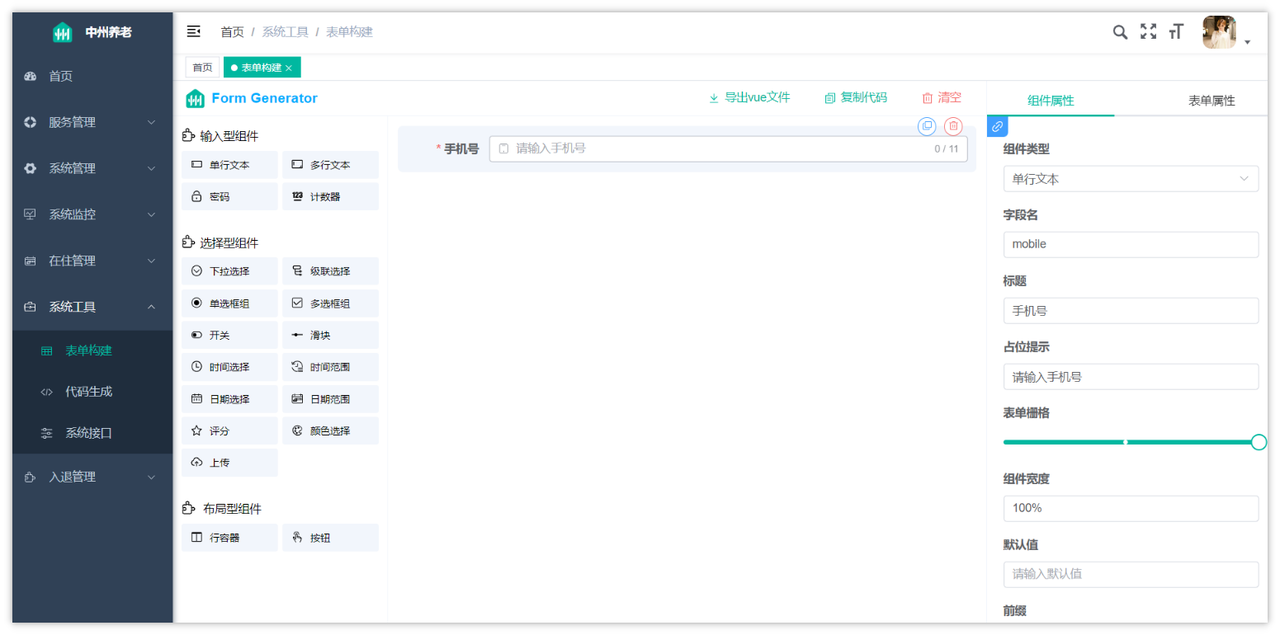Viewport: 1280px width, 635px height.
Task: Close the 表单构建 page tab
Action: [289, 68]
